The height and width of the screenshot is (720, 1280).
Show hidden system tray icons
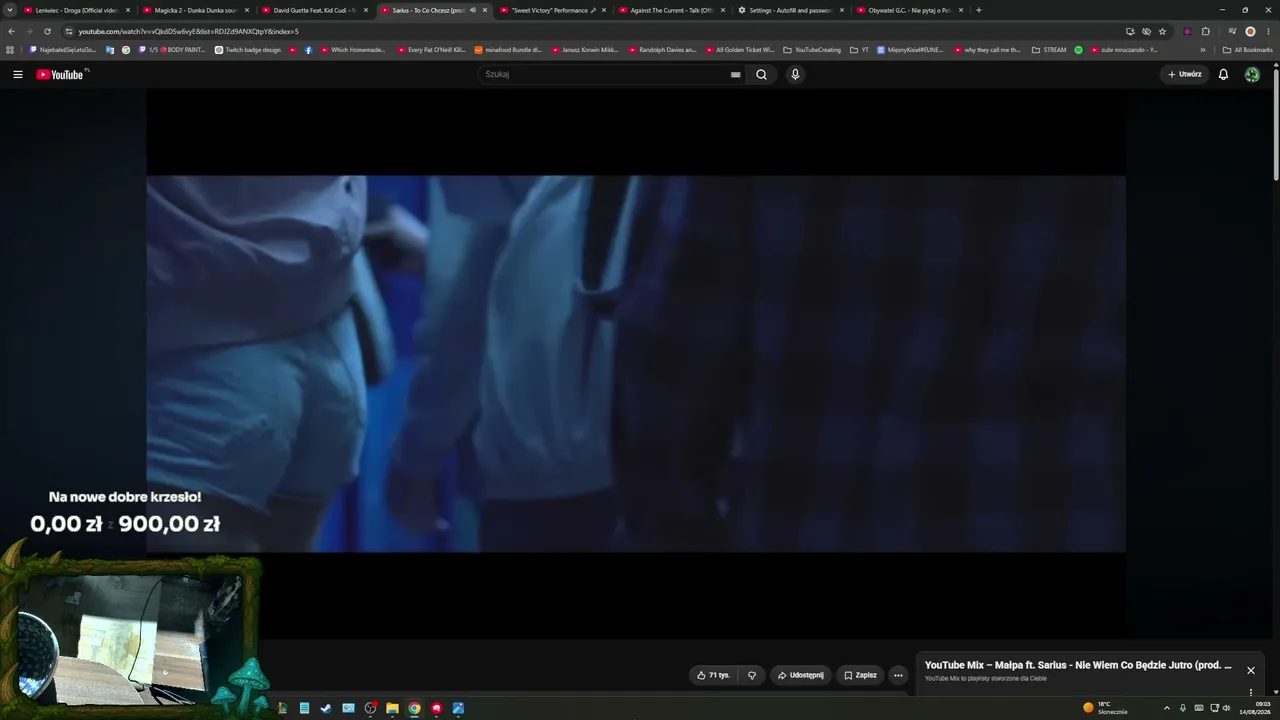[x=1166, y=708]
